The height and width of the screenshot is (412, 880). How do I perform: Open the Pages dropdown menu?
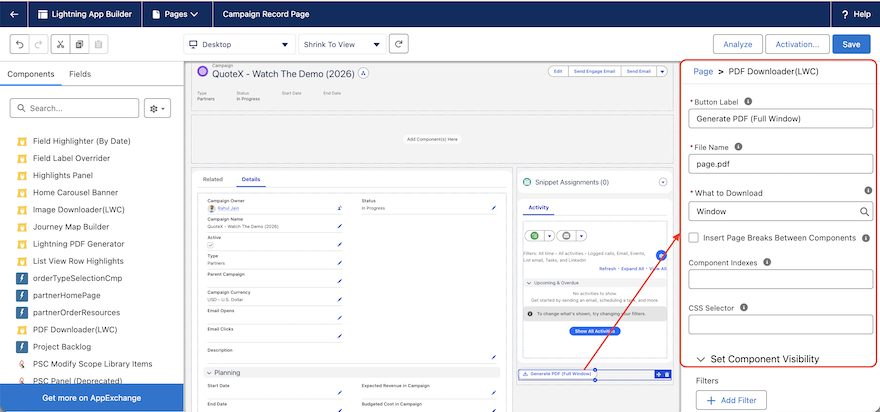pos(177,15)
